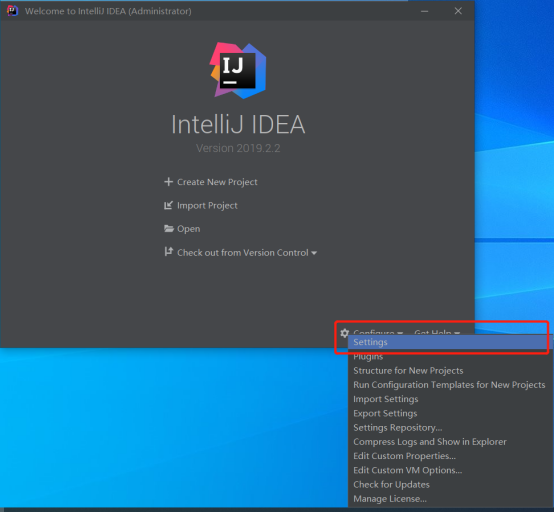
Task: Click Create New Project
Action: [217, 182]
